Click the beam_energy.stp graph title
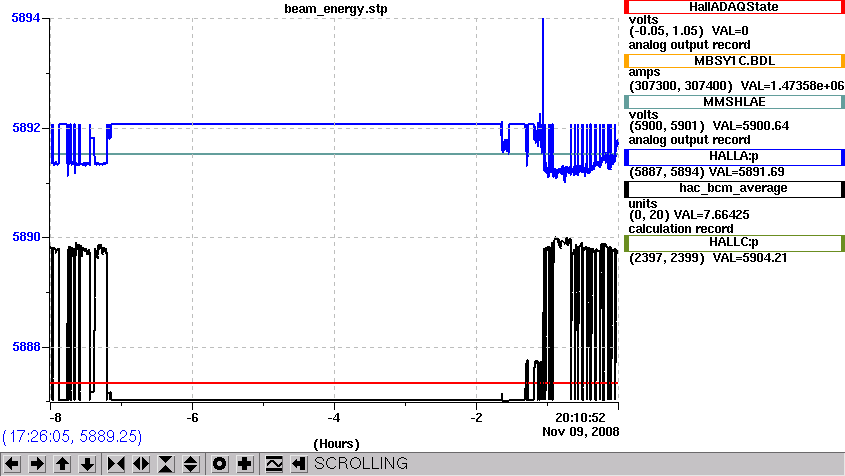Screen dimensions: 845x476 (336, 9)
